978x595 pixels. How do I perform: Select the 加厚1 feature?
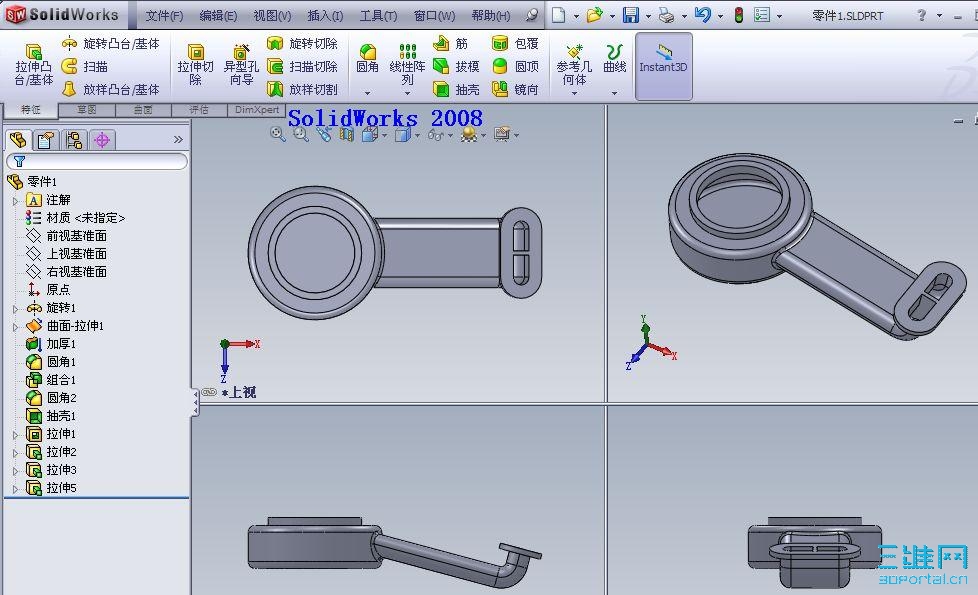click(x=51, y=344)
